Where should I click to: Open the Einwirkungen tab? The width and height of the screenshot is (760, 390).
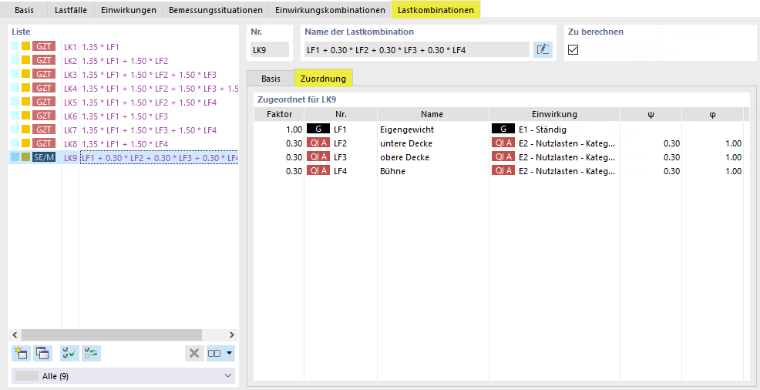128,10
